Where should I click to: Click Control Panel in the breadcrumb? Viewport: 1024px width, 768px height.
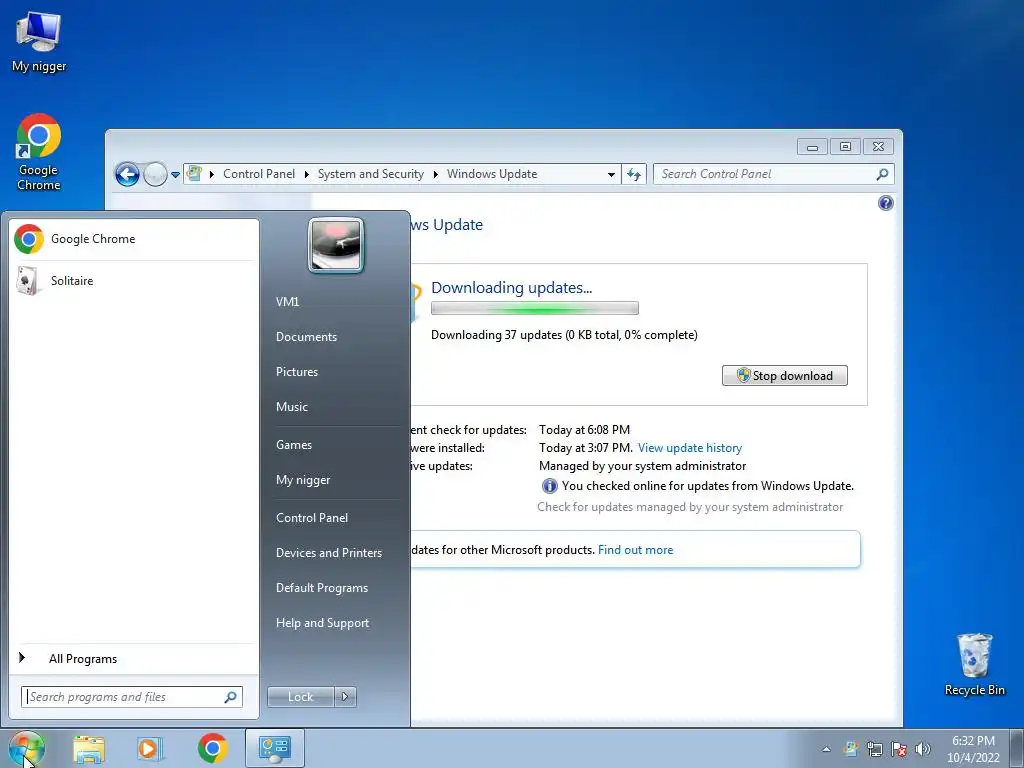259,174
